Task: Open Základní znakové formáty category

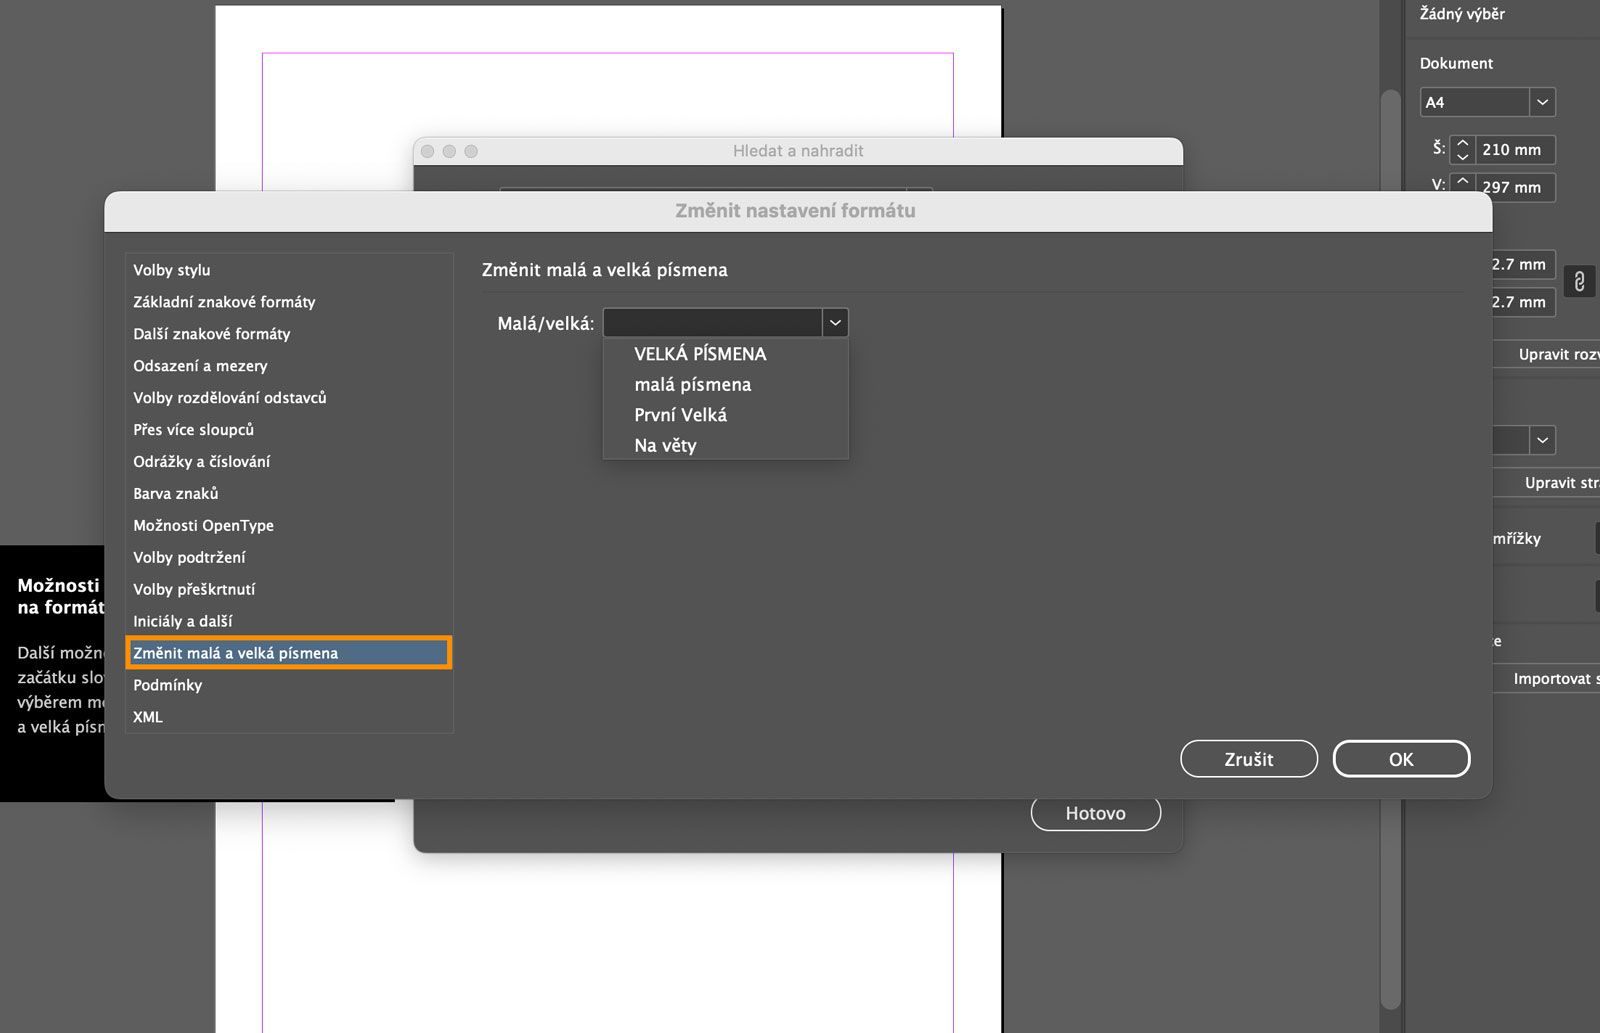Action: pos(289,302)
